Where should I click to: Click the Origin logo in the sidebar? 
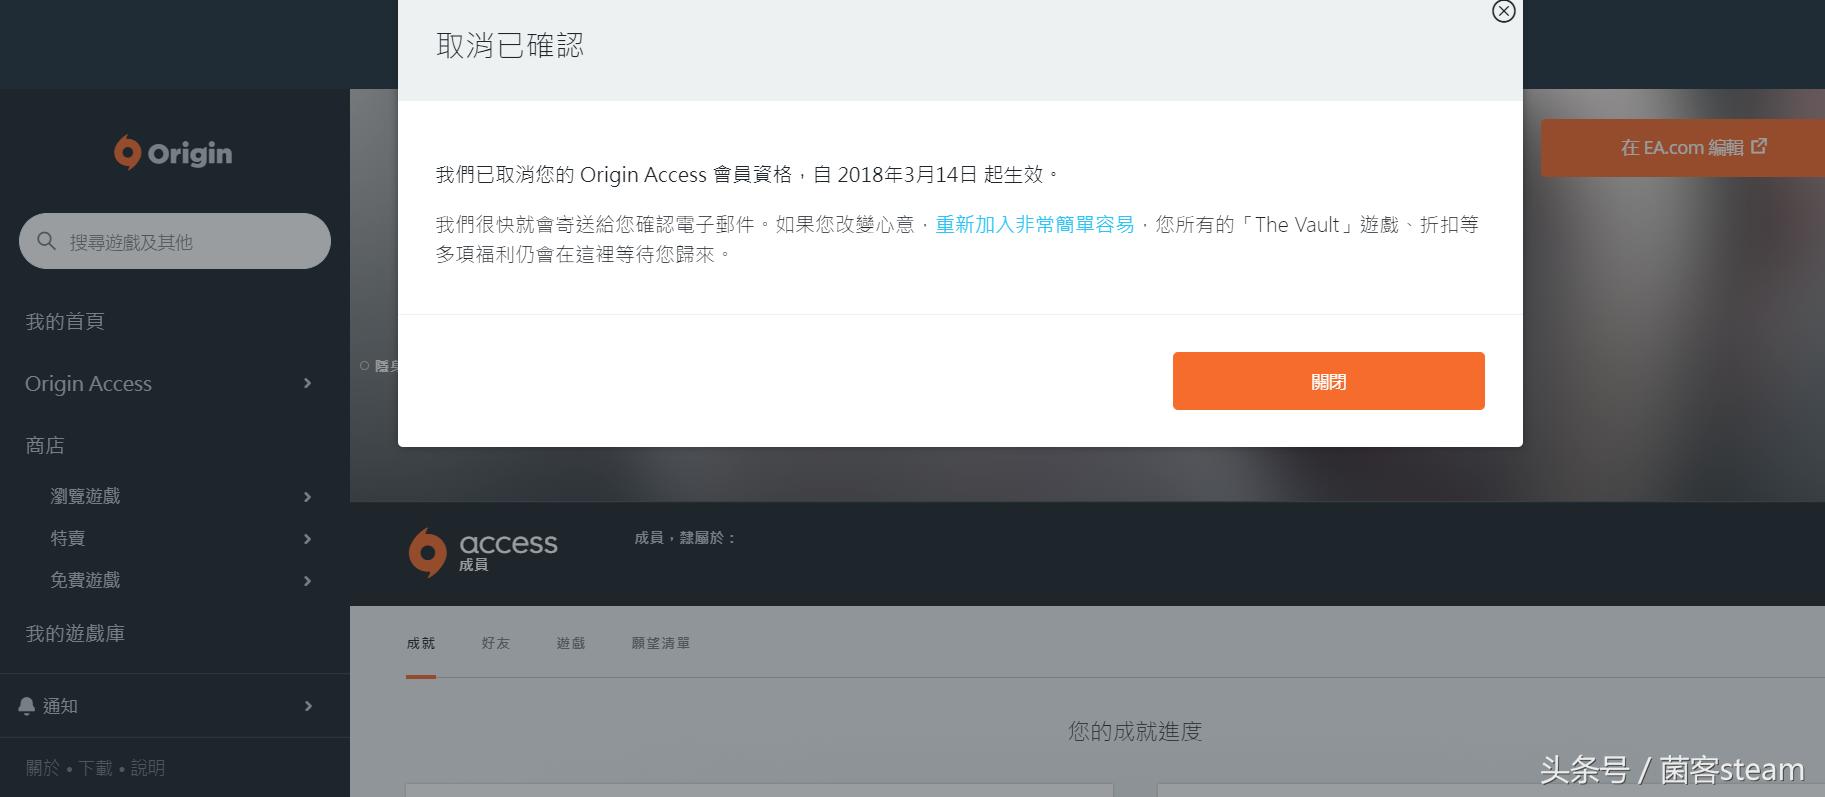[x=173, y=153]
